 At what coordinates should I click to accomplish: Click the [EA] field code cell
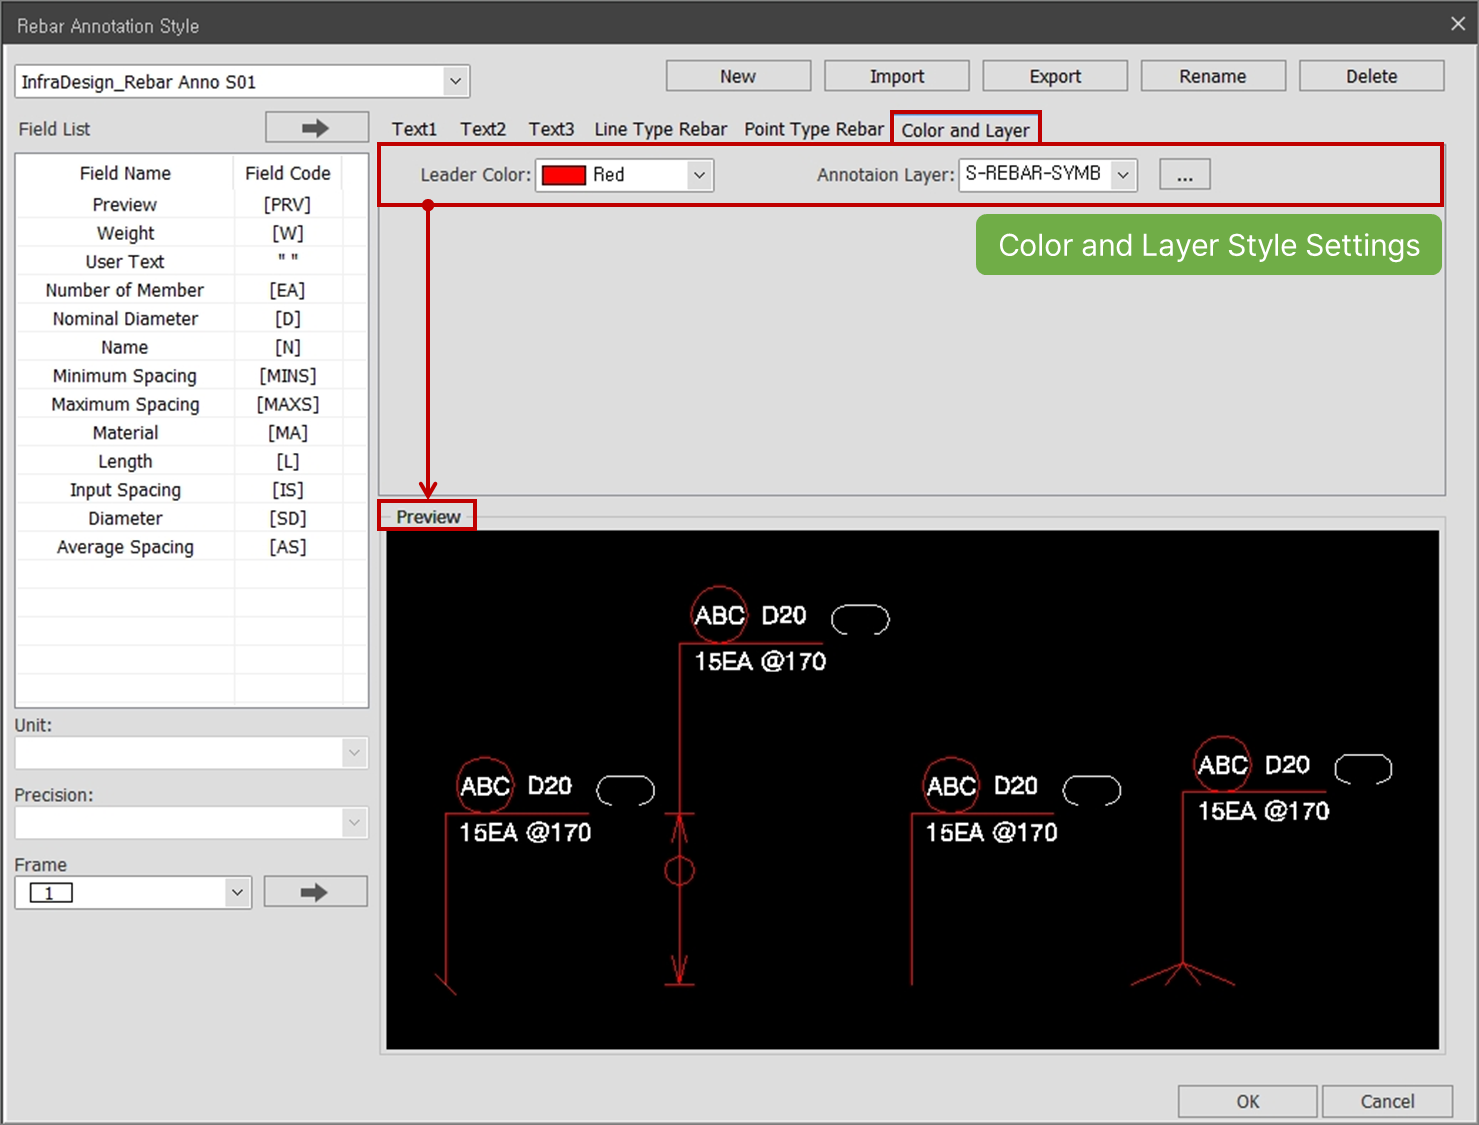(x=288, y=290)
